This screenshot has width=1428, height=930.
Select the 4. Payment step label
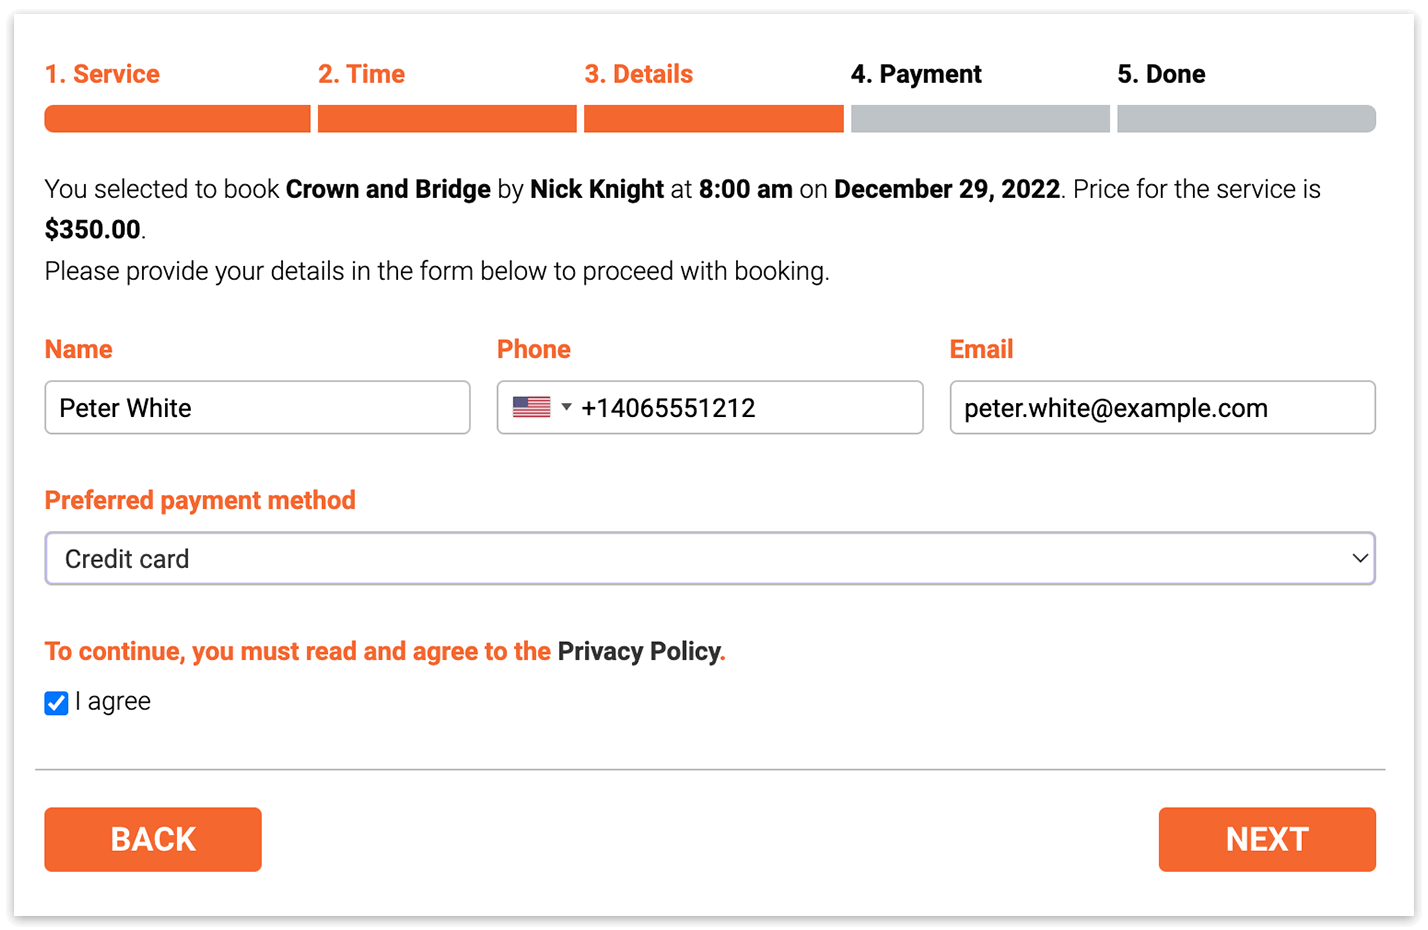pos(916,74)
